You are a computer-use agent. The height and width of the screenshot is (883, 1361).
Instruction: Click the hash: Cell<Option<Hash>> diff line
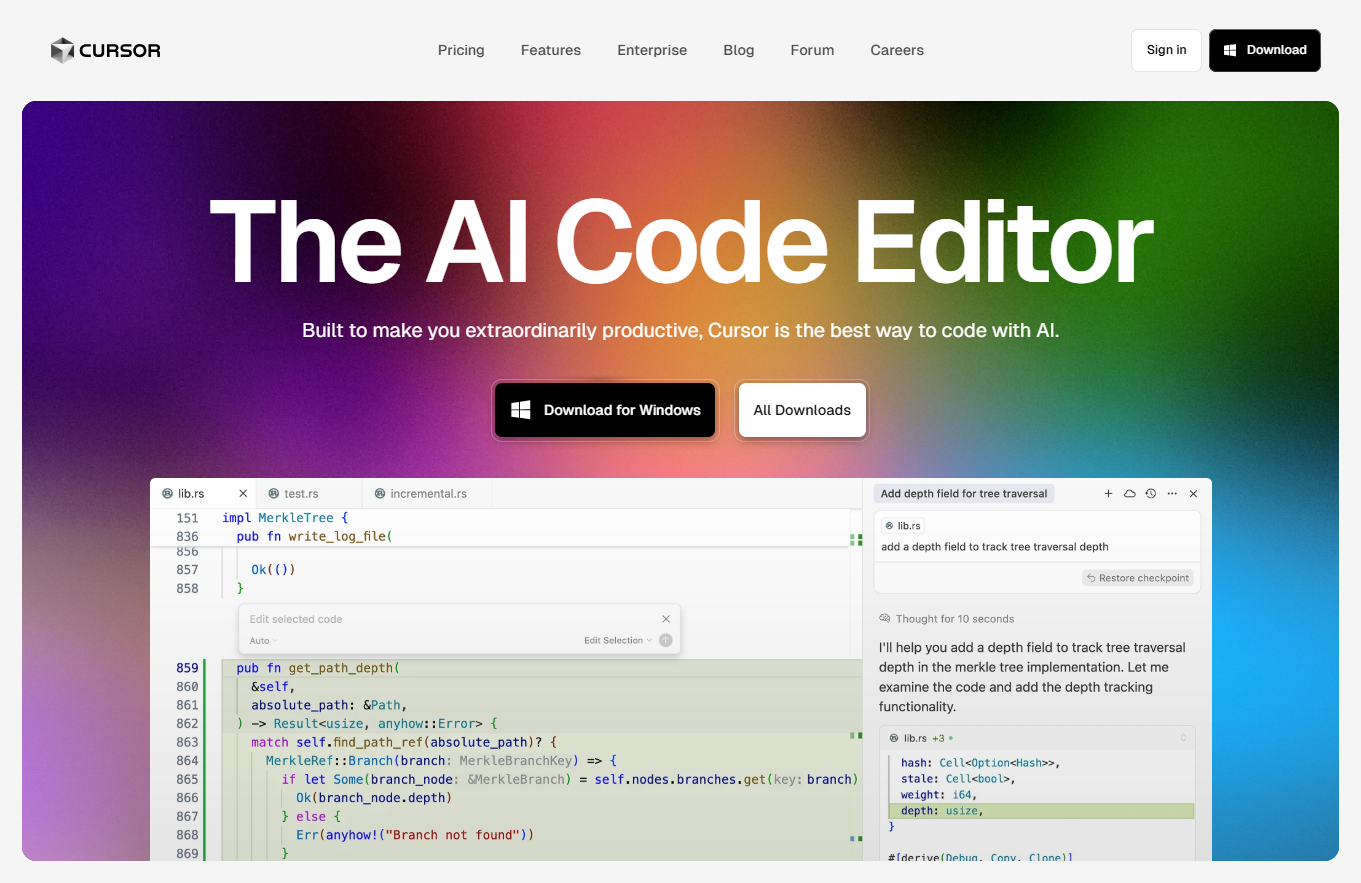(x=980, y=763)
